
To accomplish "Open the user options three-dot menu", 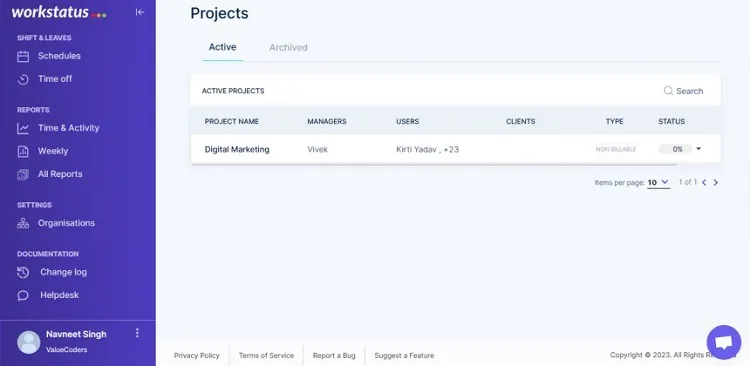I will 137,333.
